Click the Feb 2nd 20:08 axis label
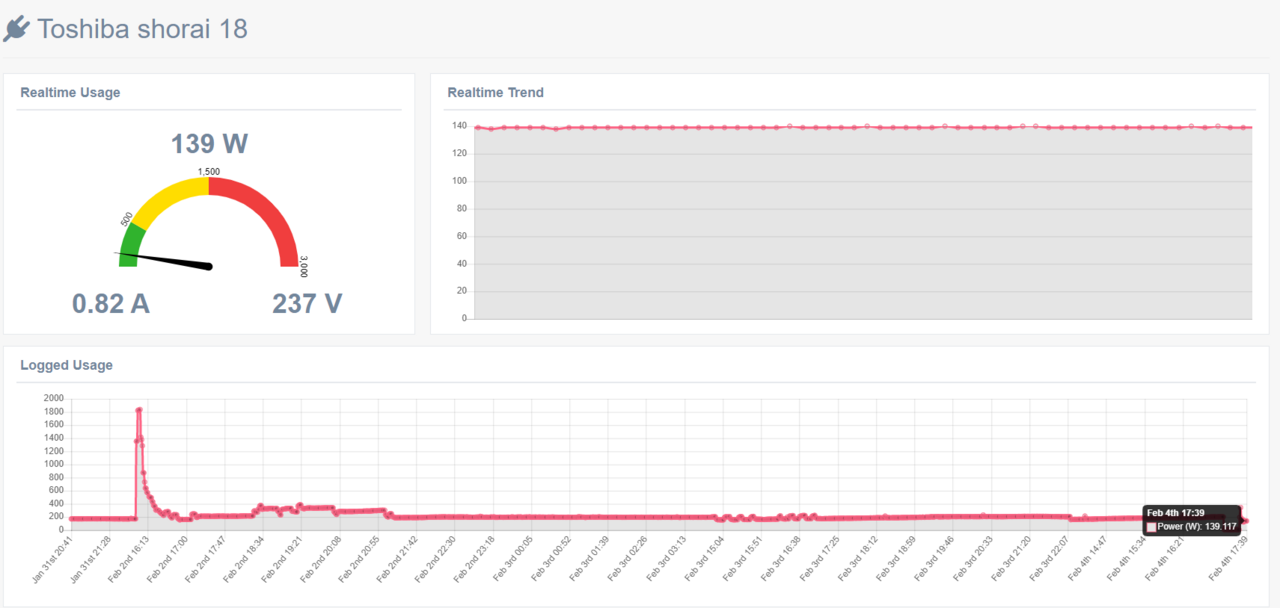This screenshot has height=608, width=1280. pyautogui.click(x=323, y=560)
